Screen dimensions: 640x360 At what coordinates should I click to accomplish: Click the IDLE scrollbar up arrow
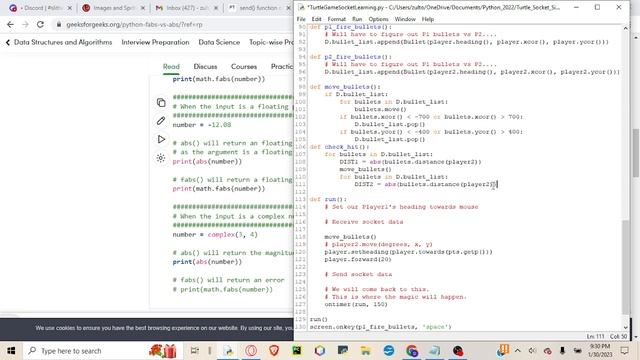[x=626, y=29]
